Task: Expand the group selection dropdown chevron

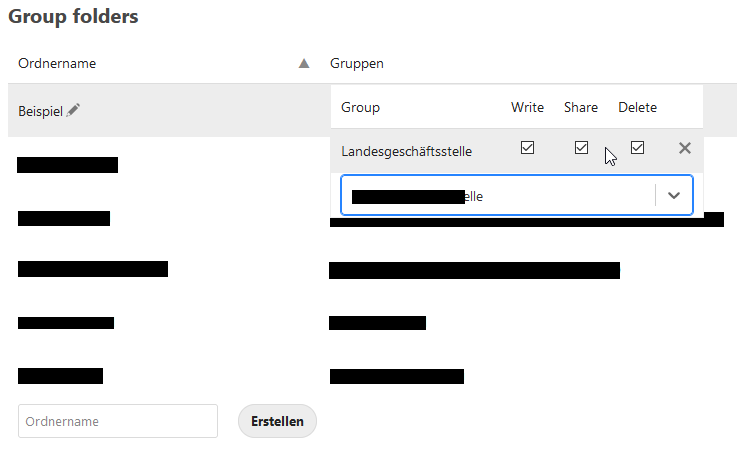Action: [x=674, y=196]
